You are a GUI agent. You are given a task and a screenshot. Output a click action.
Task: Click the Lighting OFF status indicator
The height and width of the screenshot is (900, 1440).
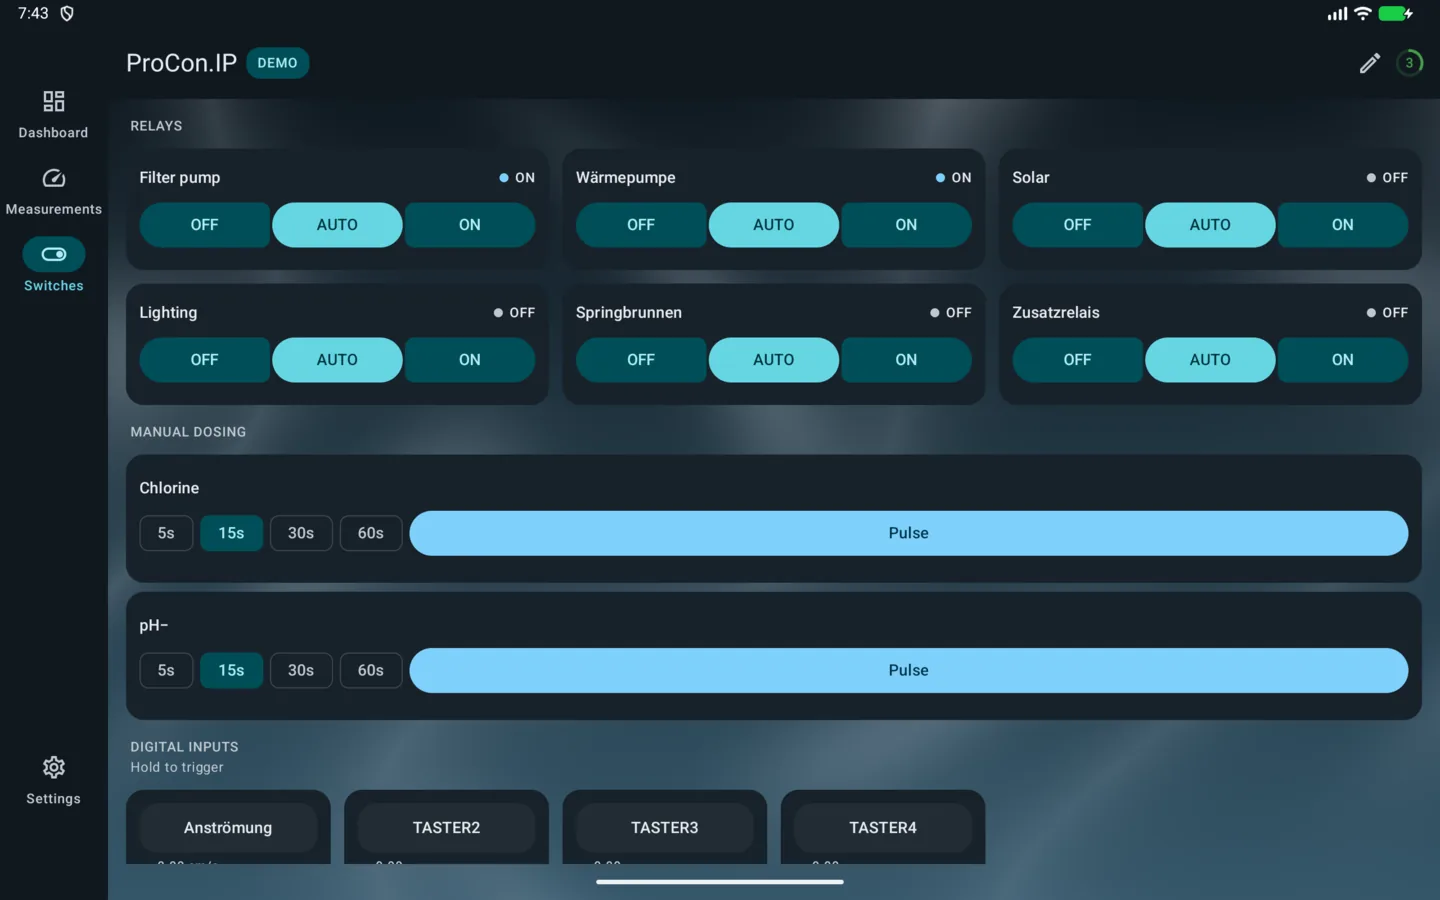[514, 313]
